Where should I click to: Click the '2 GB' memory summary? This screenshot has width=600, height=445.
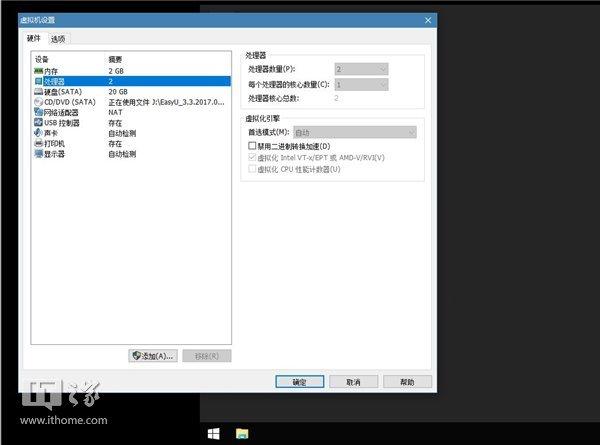pos(116,71)
